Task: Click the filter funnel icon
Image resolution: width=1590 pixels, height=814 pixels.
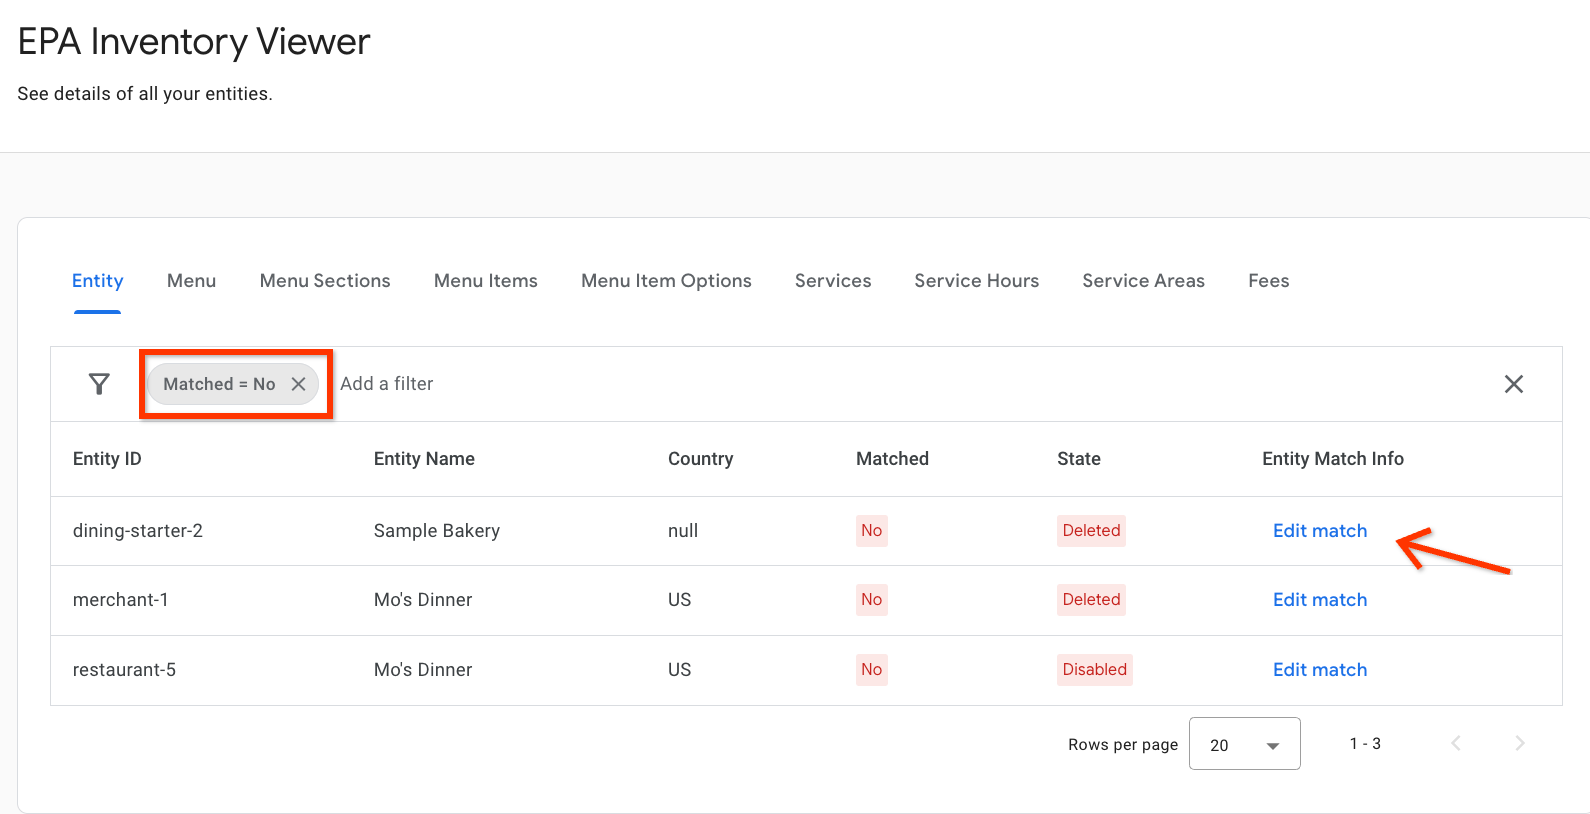Action: [99, 384]
